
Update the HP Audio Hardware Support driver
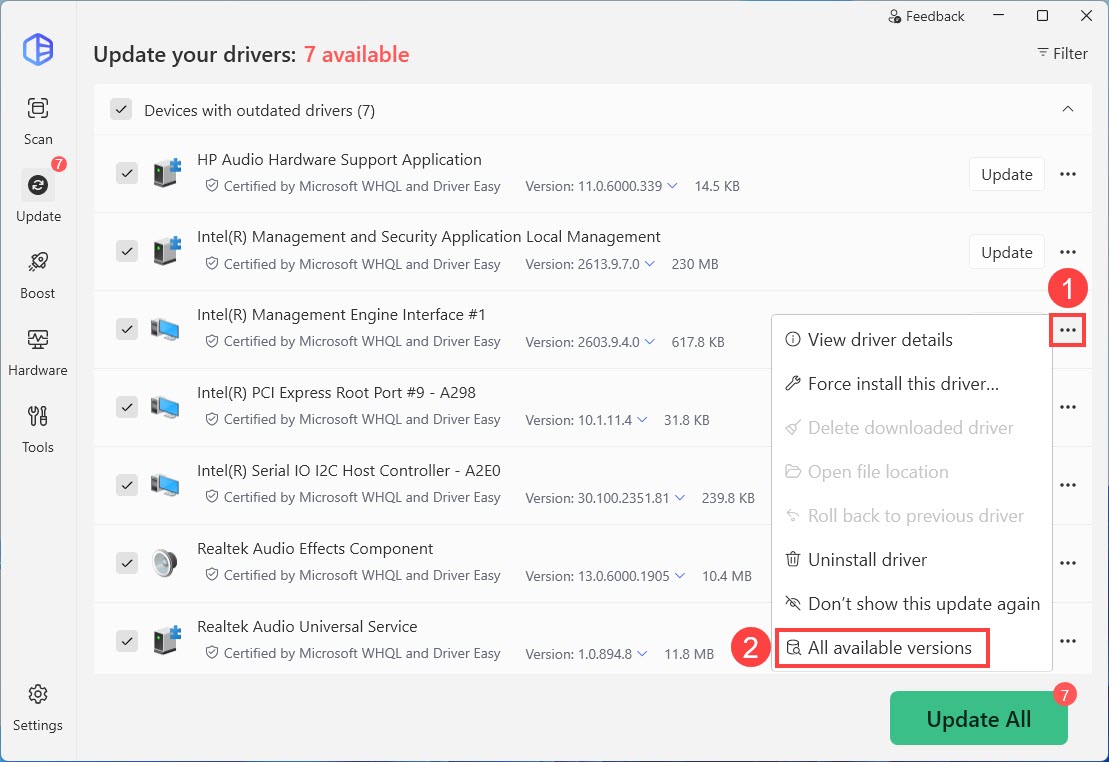tap(1006, 174)
